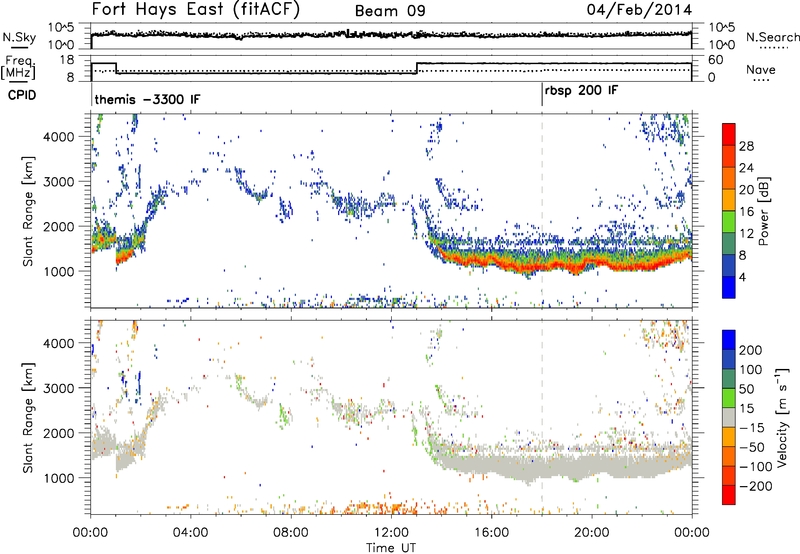Click the 'CPID' label

coord(22,95)
